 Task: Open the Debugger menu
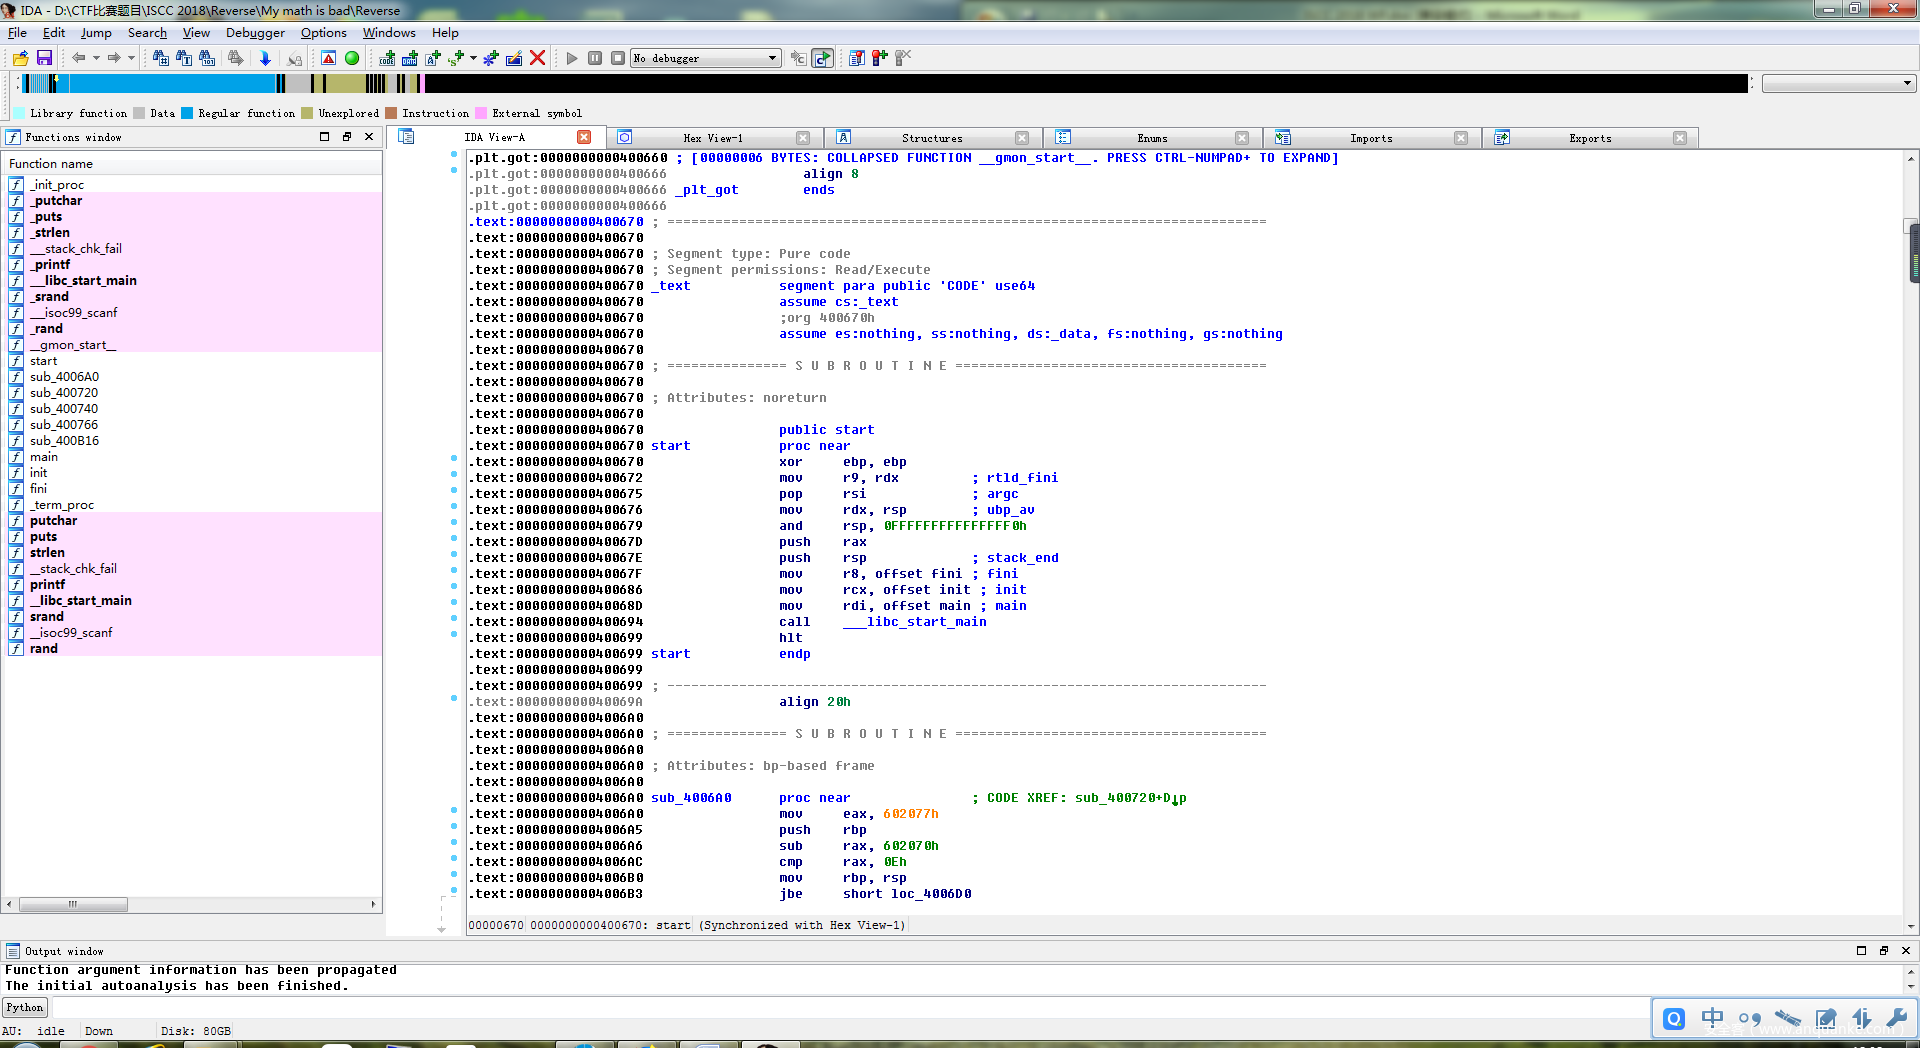tap(255, 33)
